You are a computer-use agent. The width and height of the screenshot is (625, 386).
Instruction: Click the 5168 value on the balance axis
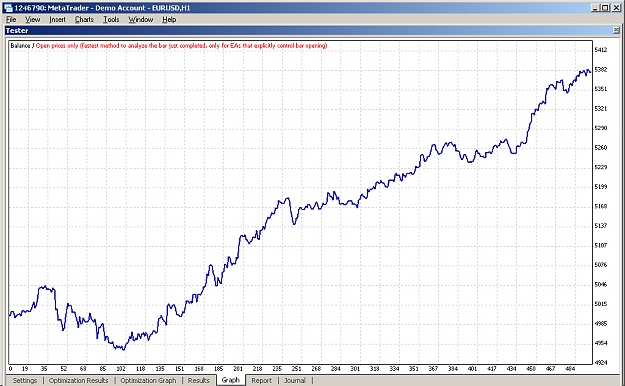(601, 206)
